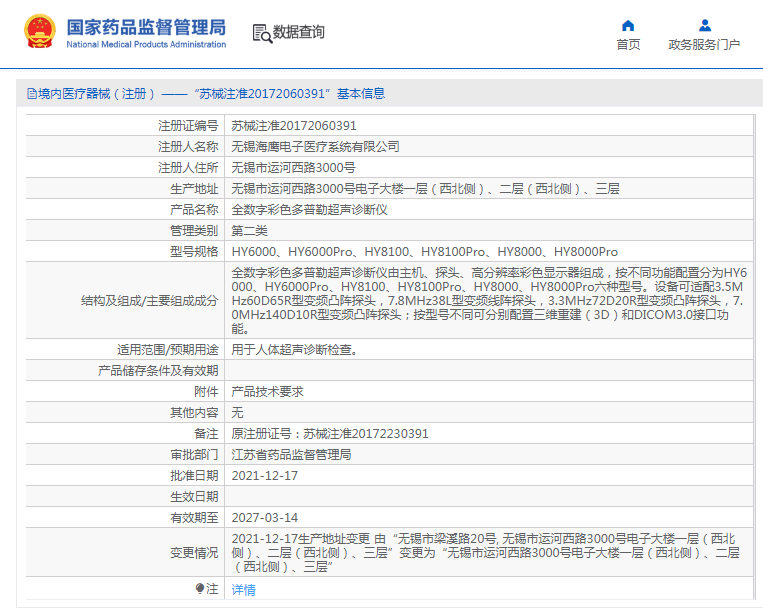Click the house icon above 首页
Image resolution: width=763 pixels, height=610 pixels.
tap(628, 25)
